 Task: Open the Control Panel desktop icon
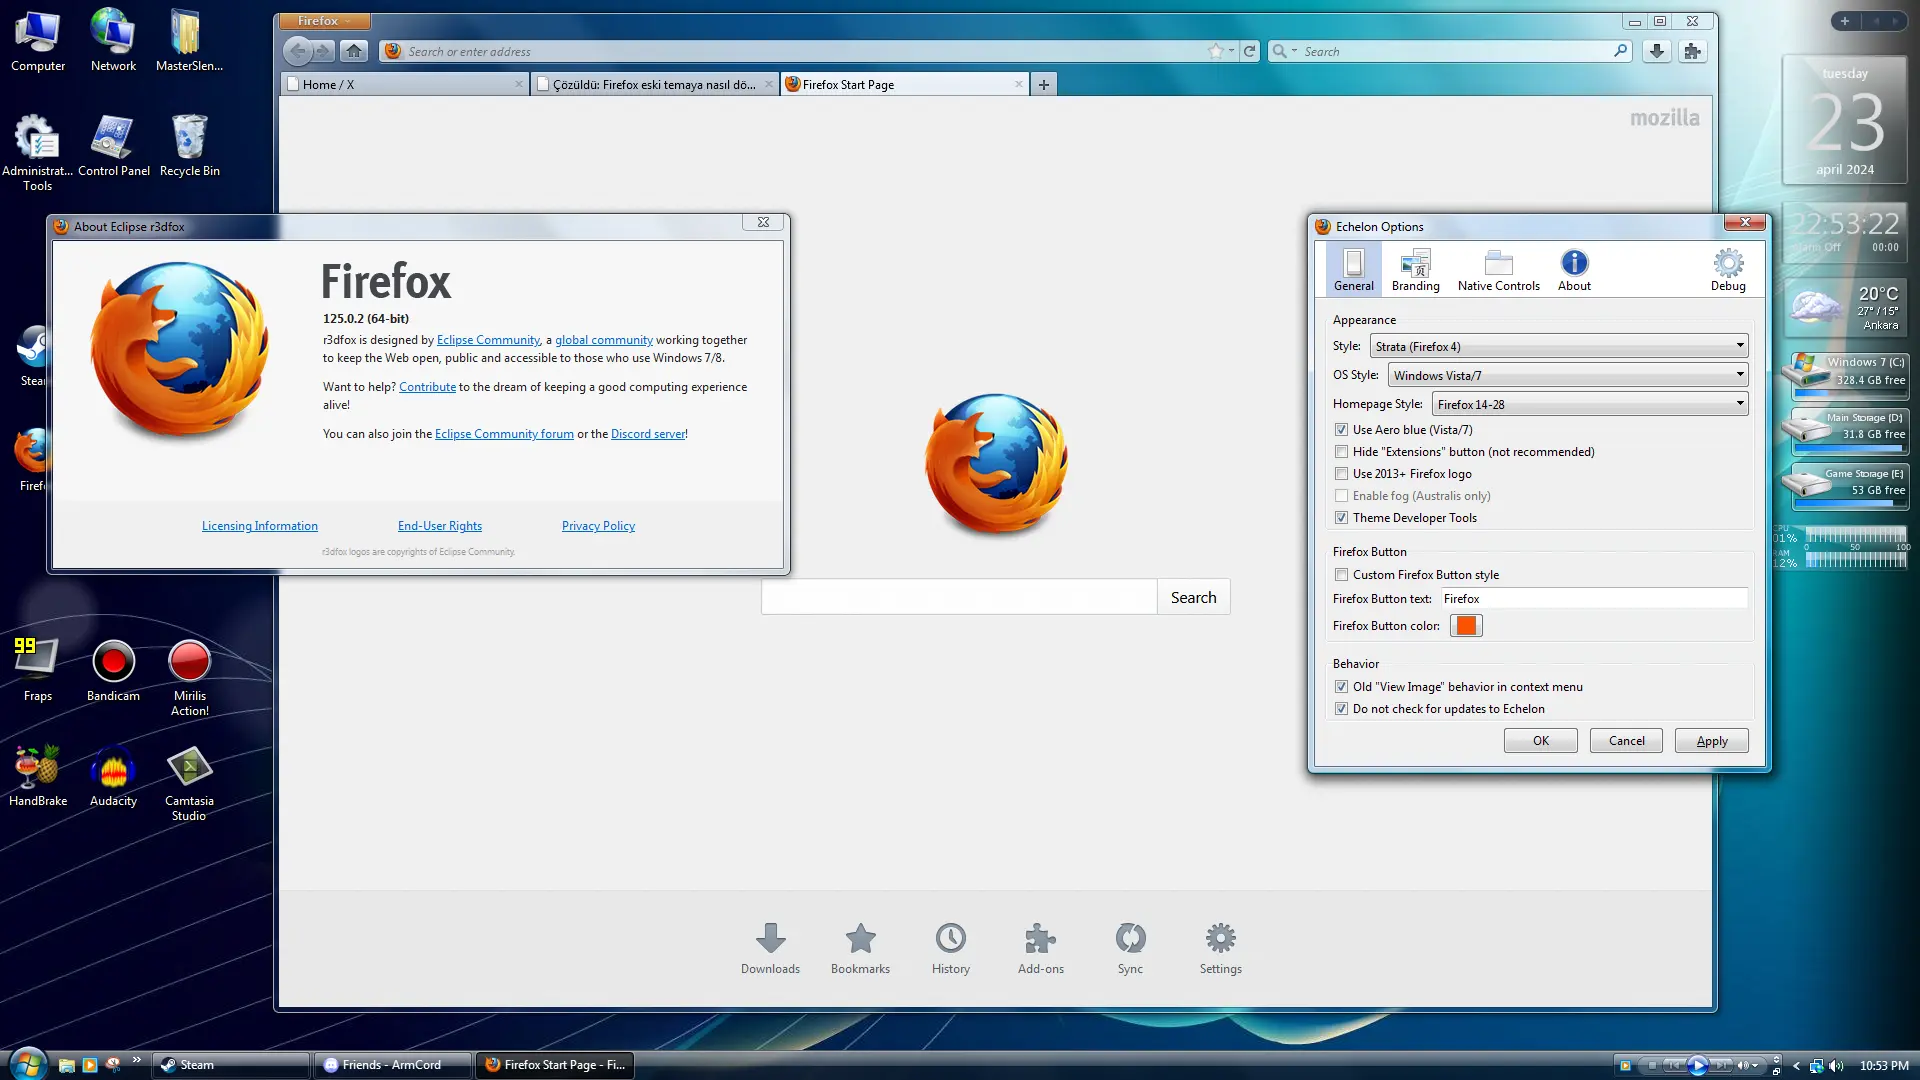[114, 146]
